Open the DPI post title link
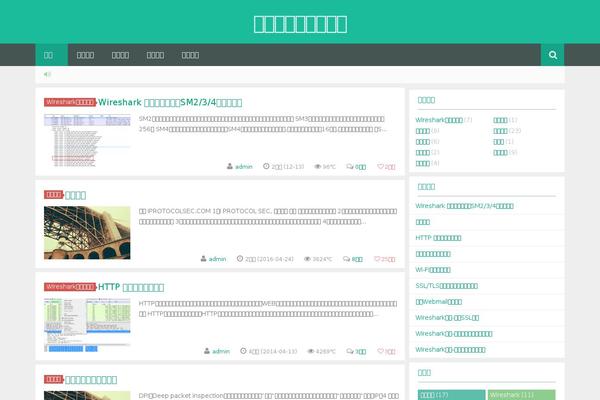Viewport: 600px width, 400px height. pos(91,380)
